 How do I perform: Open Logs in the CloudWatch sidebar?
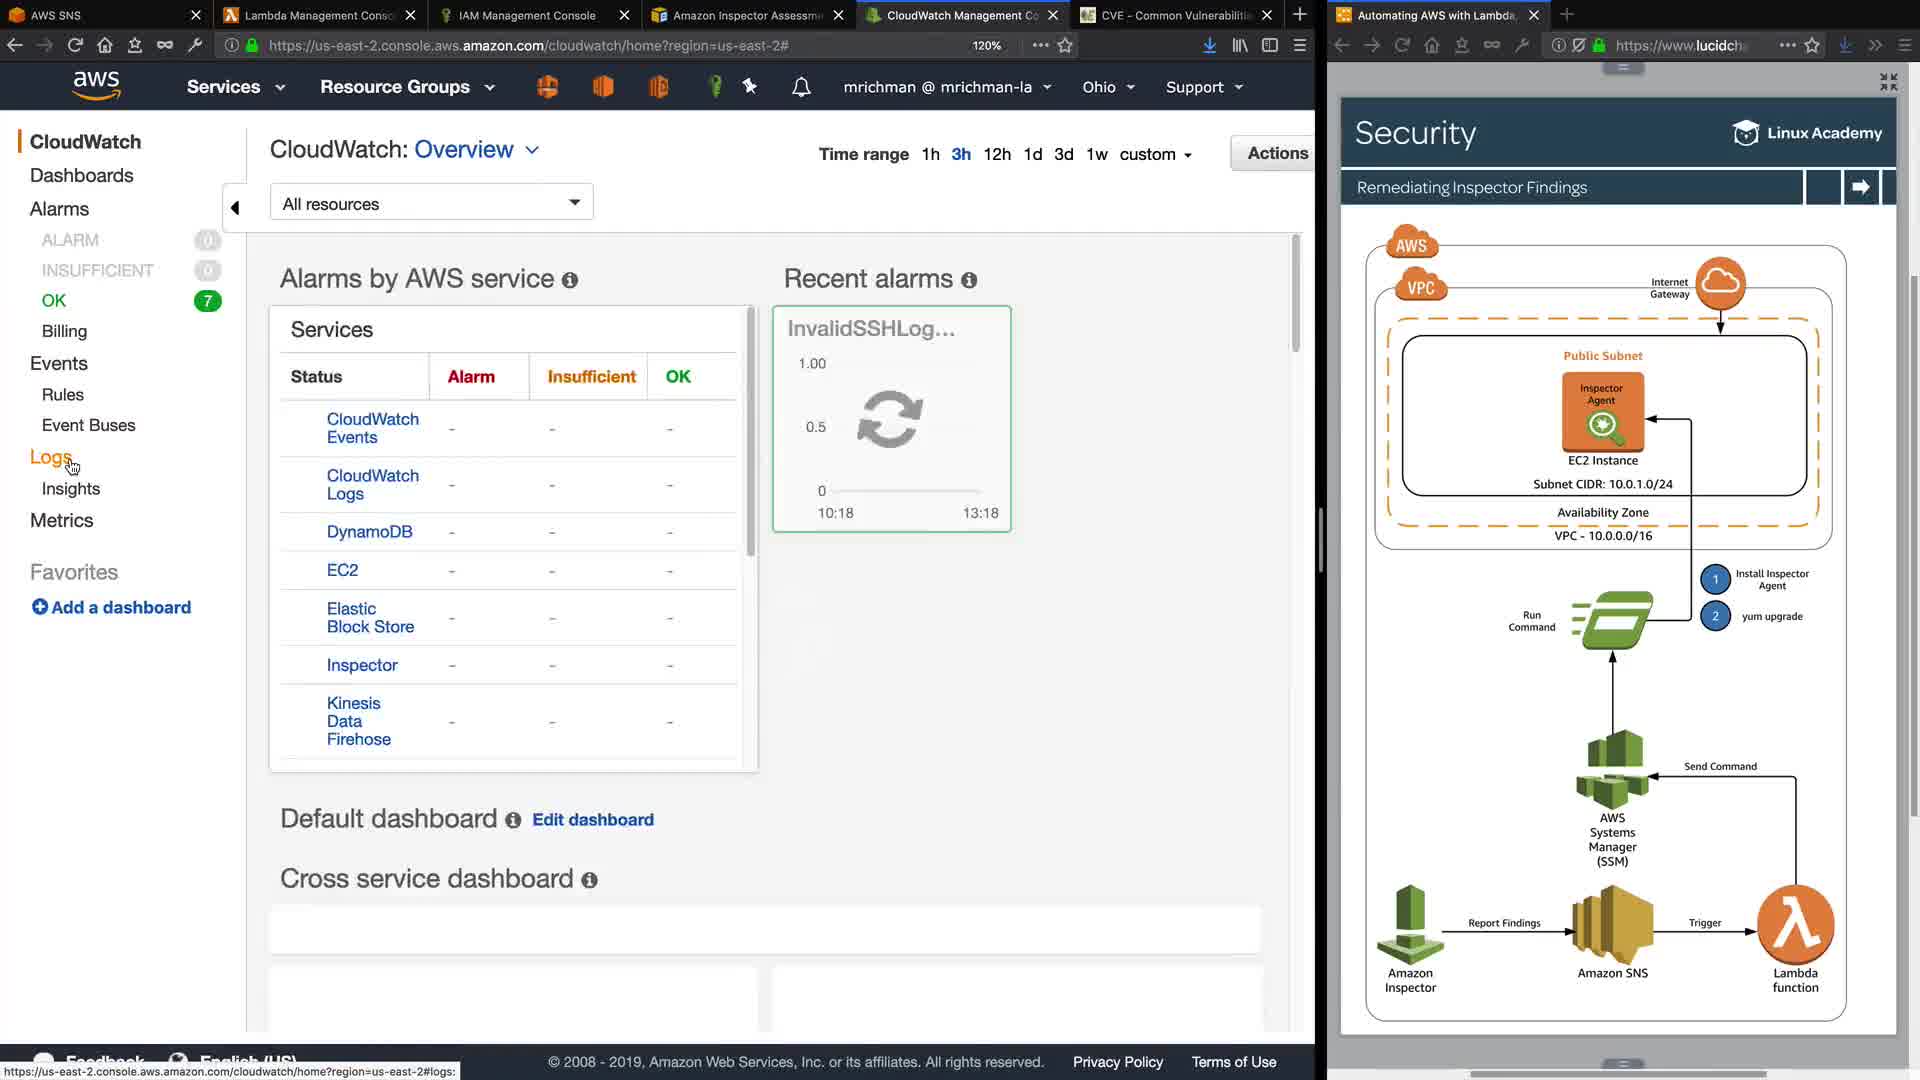coord(50,457)
